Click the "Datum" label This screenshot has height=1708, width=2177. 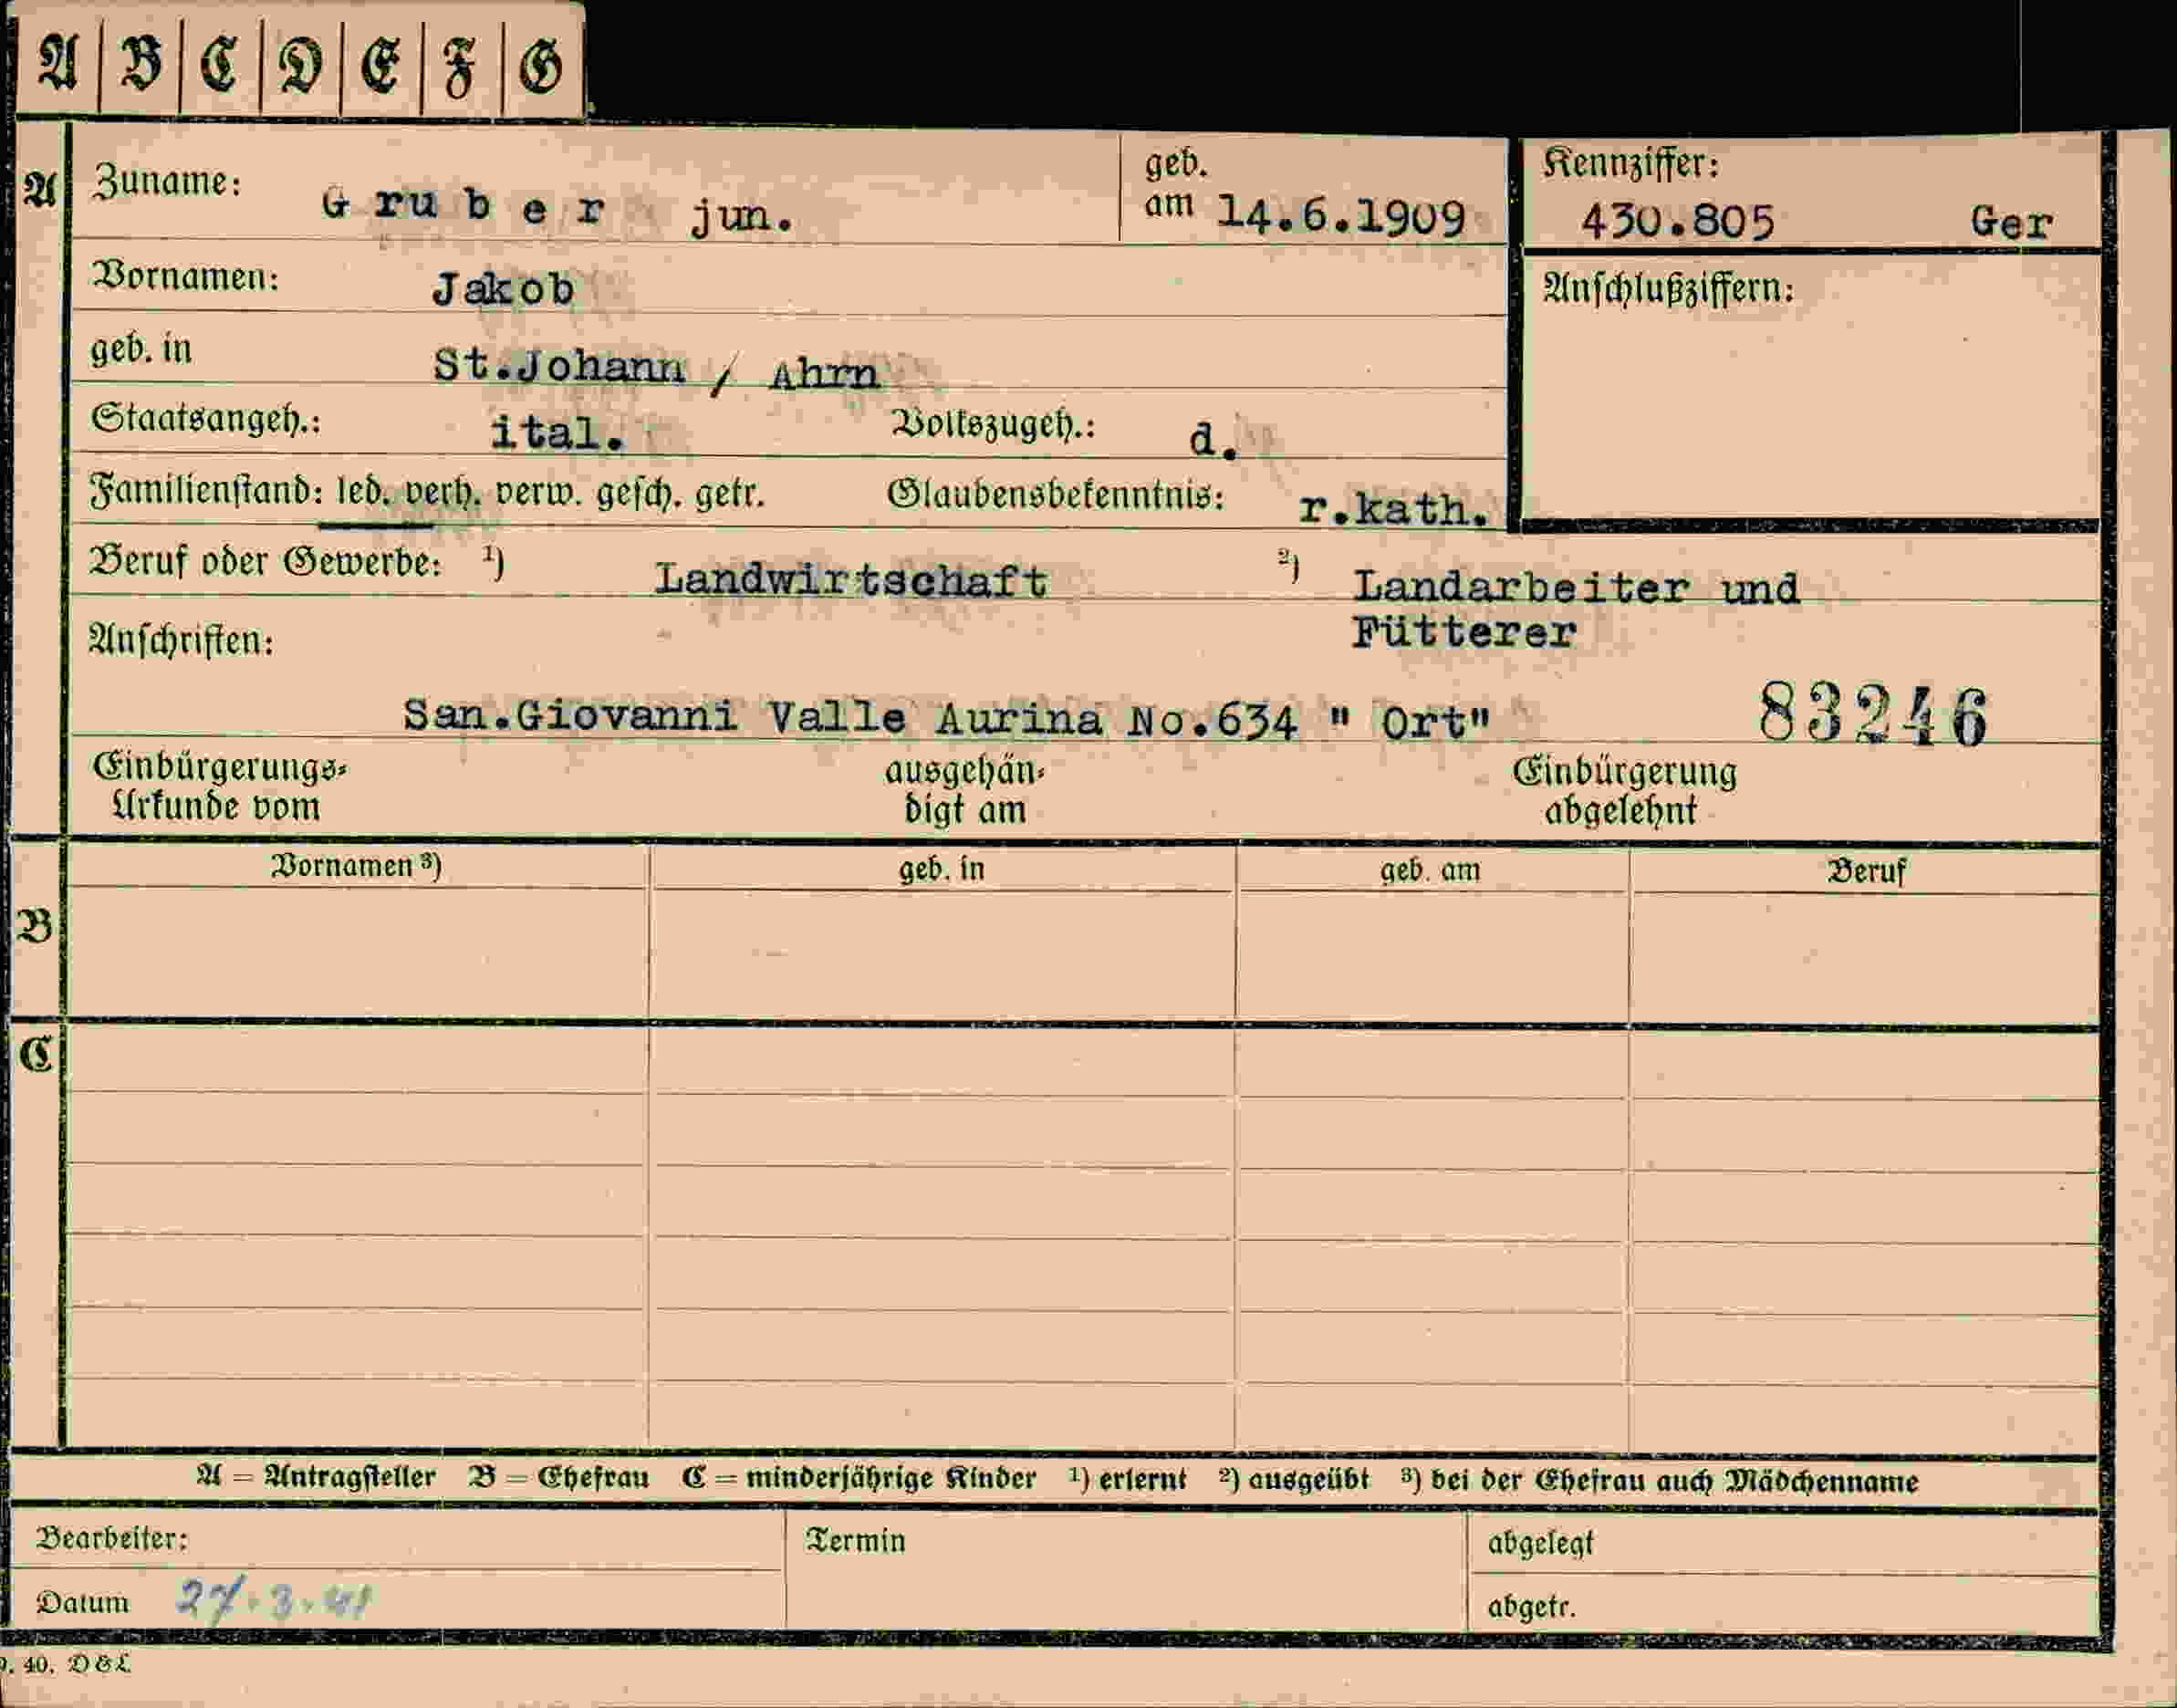pos(83,1603)
